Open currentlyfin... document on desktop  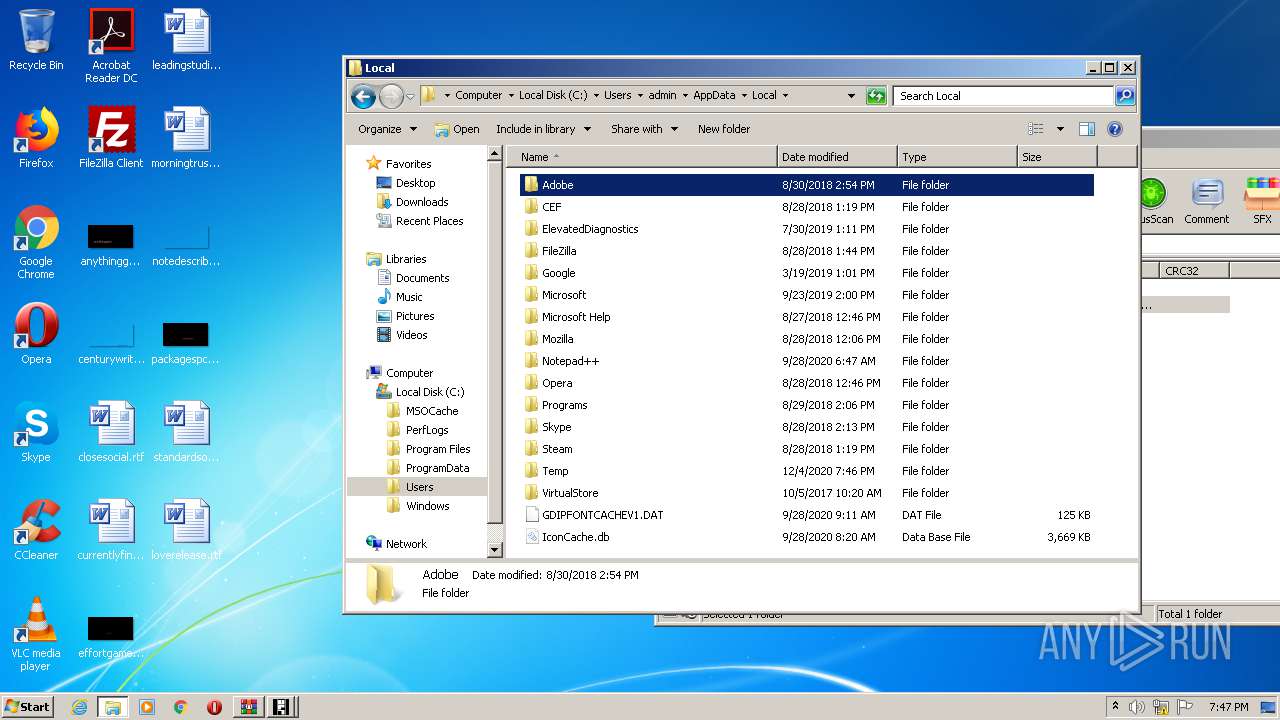pyautogui.click(x=111, y=529)
